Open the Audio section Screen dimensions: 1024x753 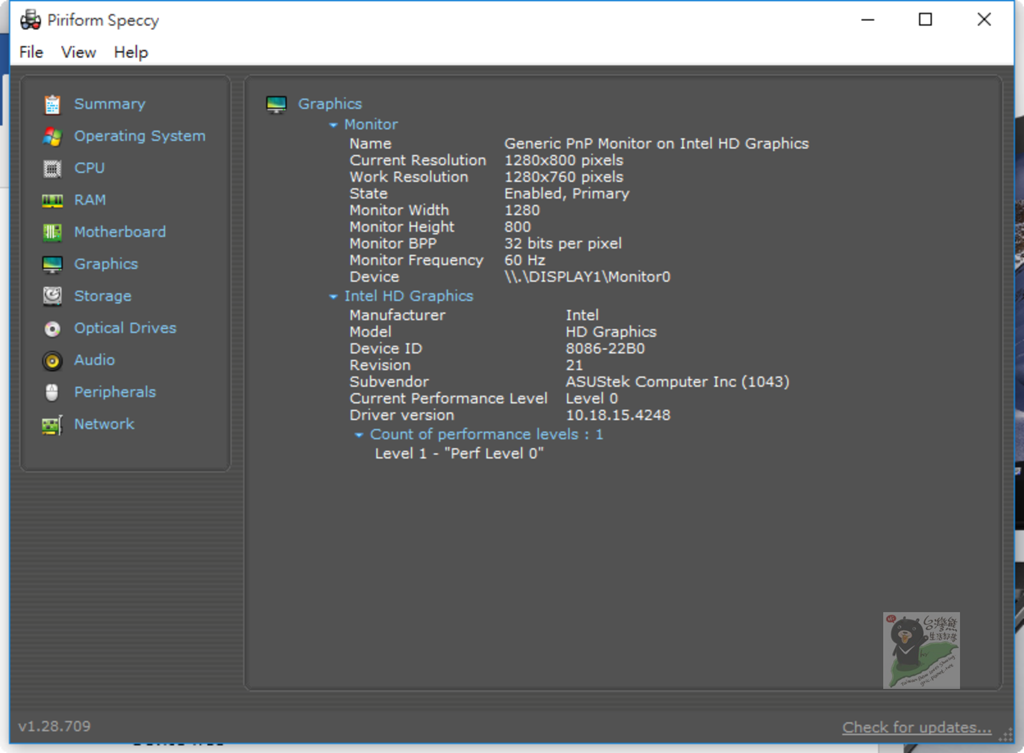click(95, 360)
